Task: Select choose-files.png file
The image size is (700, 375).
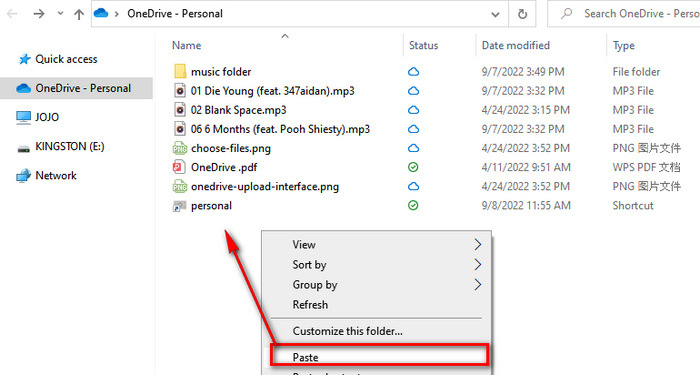Action: click(231, 149)
